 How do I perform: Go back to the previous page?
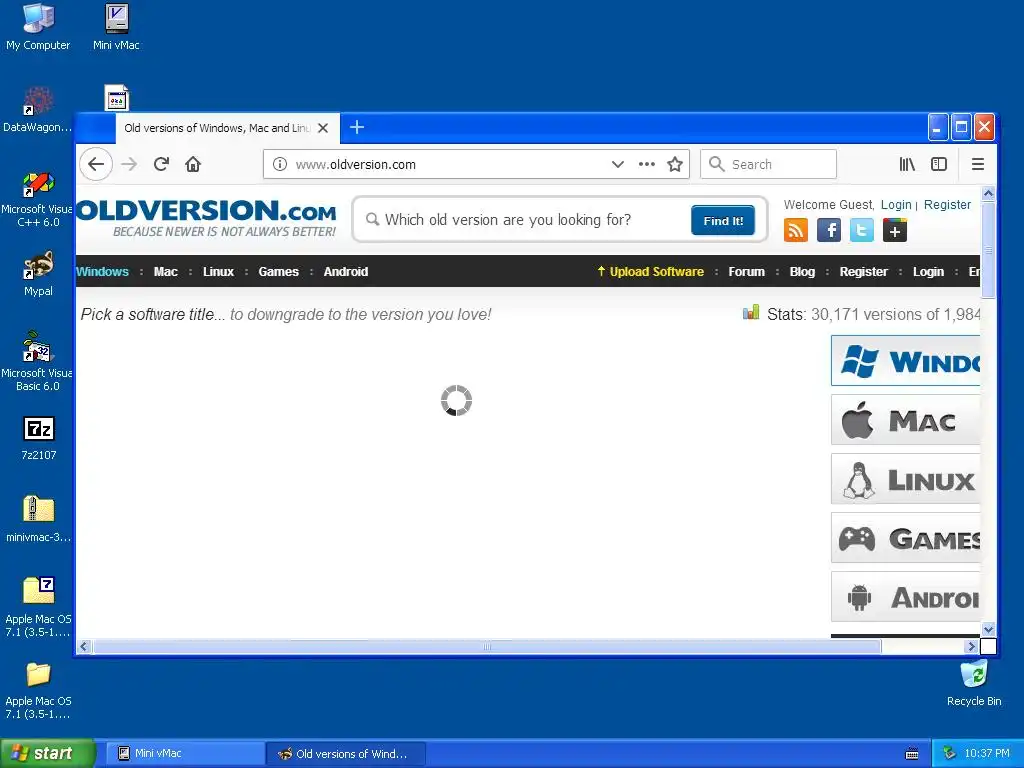96,164
